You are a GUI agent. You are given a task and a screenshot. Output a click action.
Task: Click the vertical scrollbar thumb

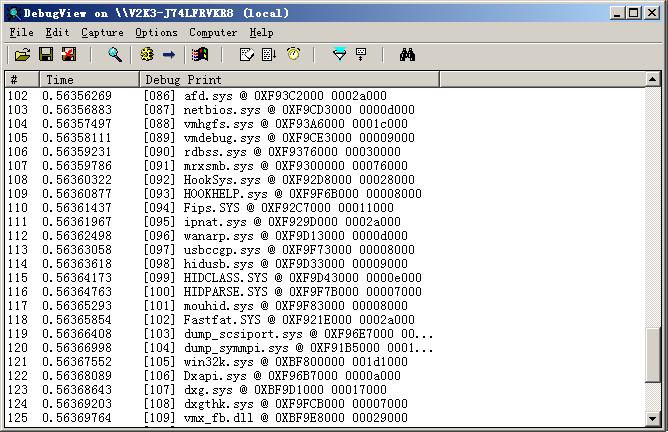[x=652, y=355]
